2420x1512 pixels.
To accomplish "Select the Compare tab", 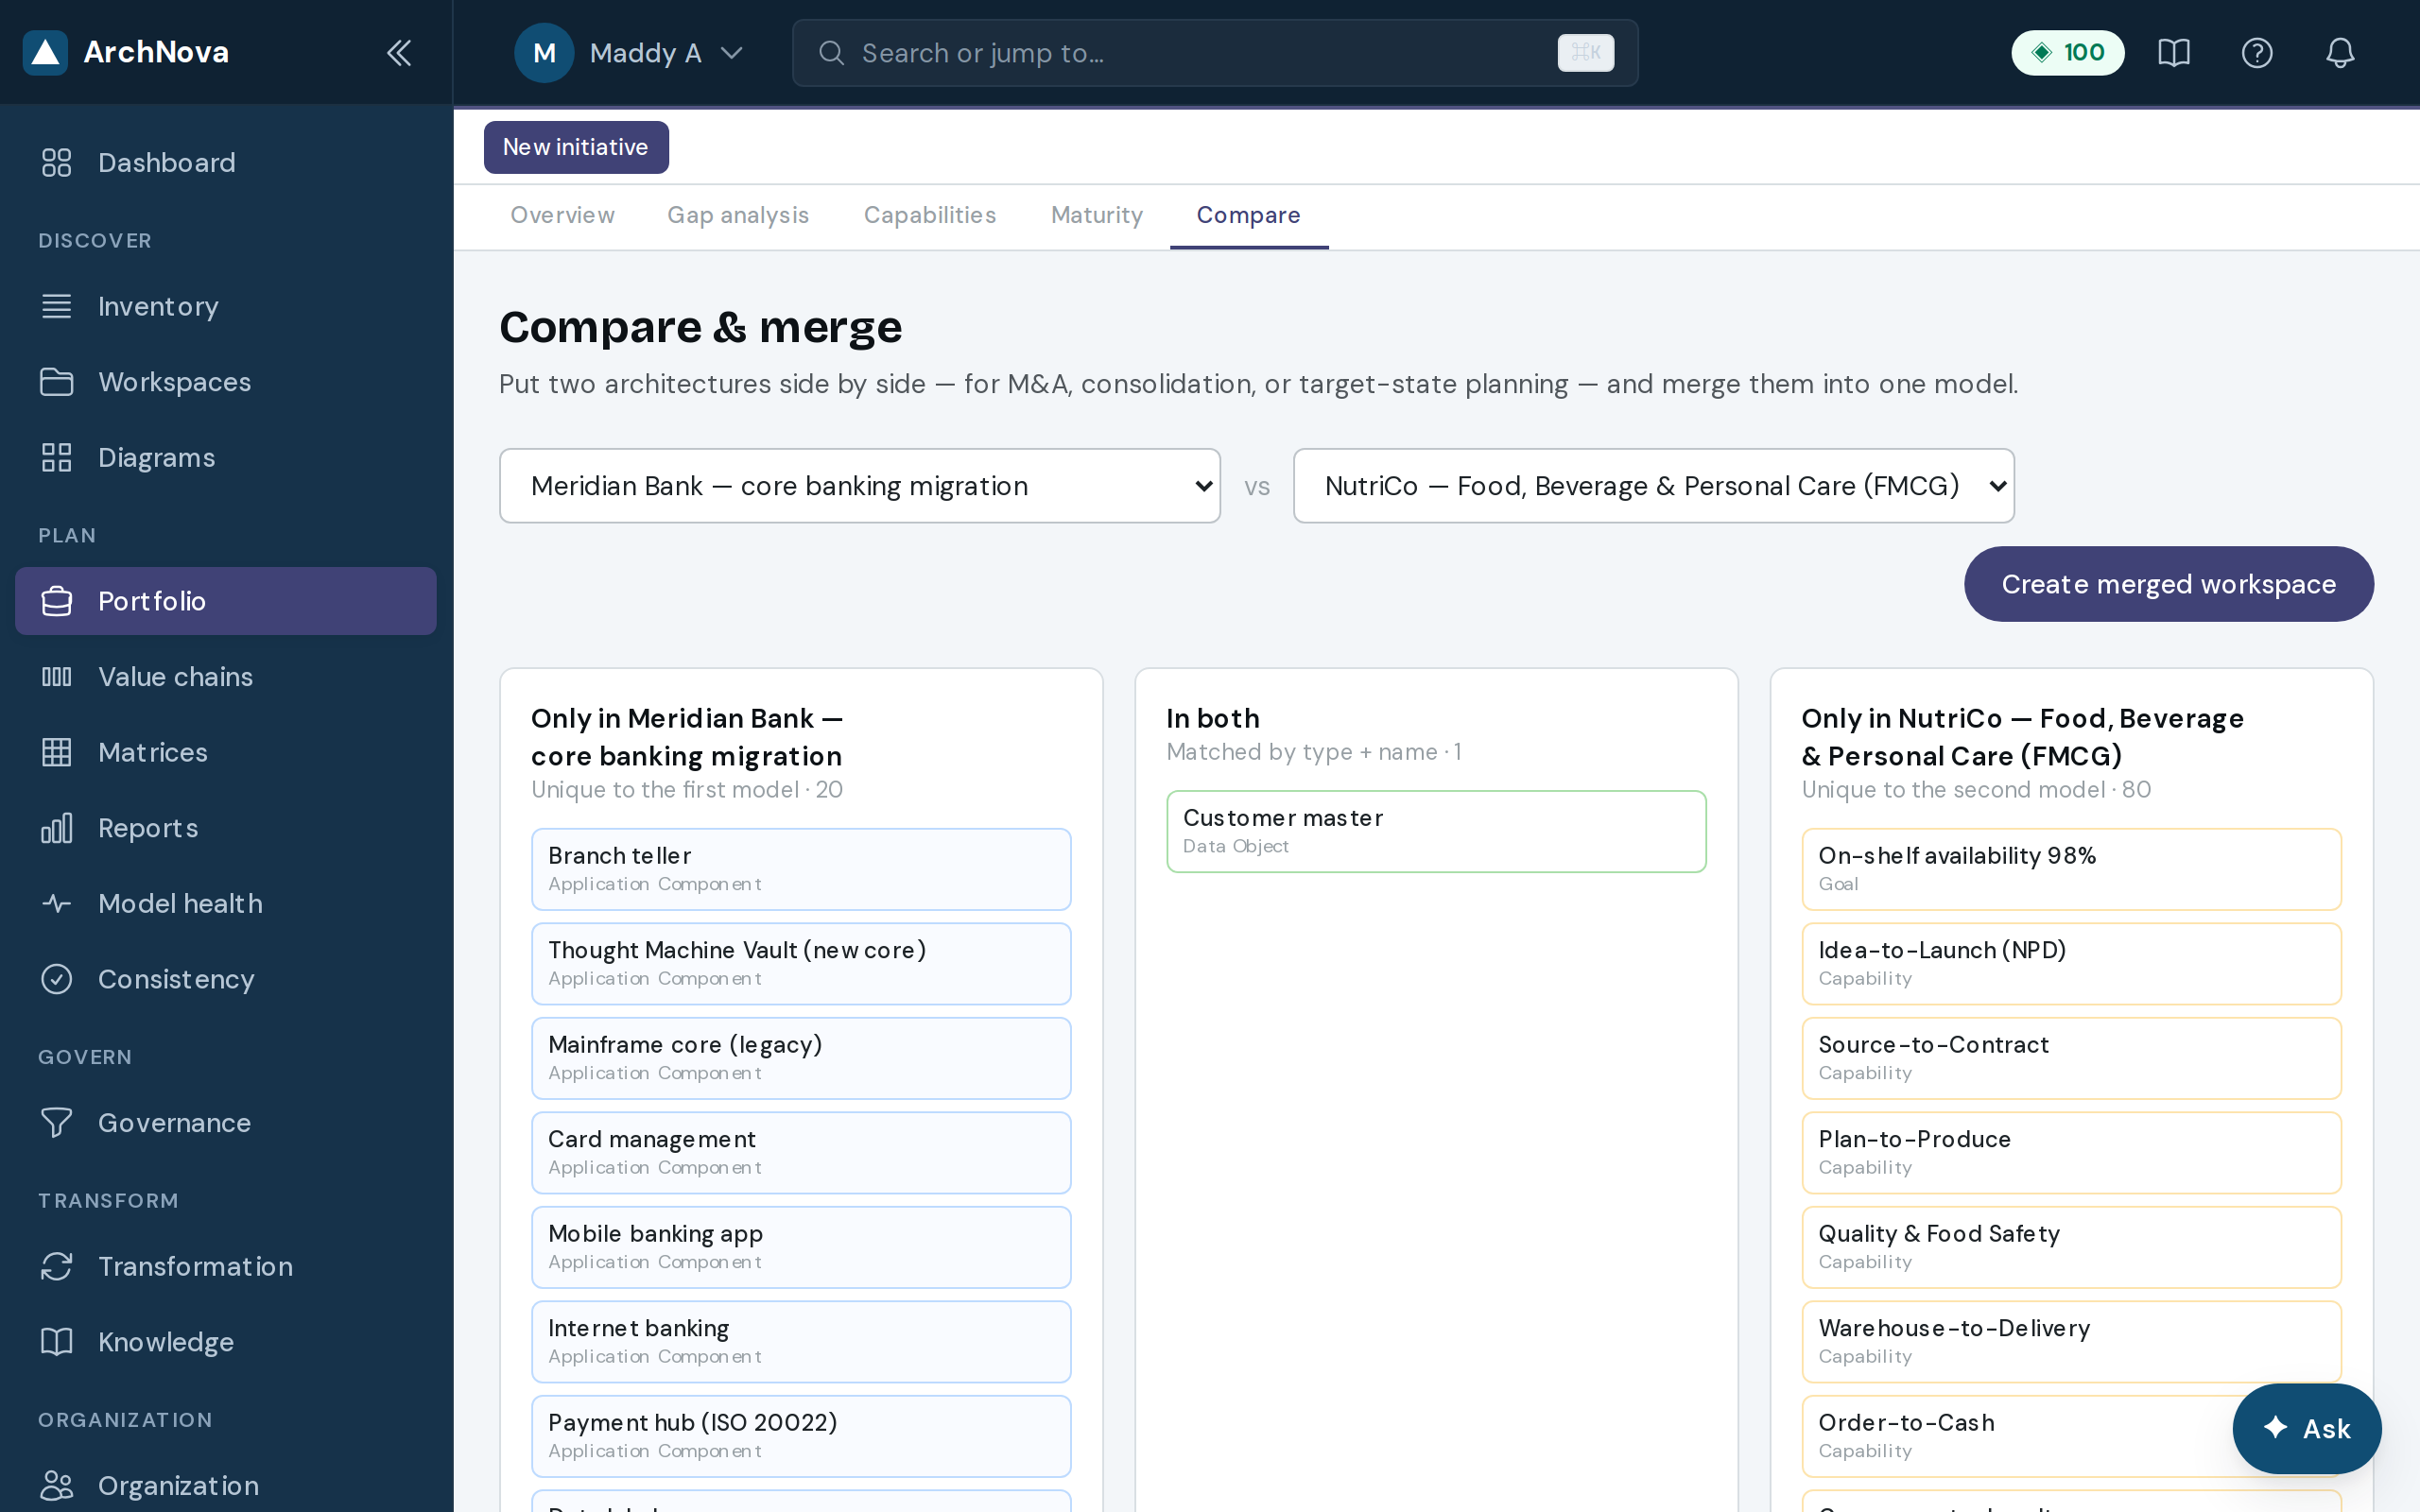I will (x=1248, y=215).
